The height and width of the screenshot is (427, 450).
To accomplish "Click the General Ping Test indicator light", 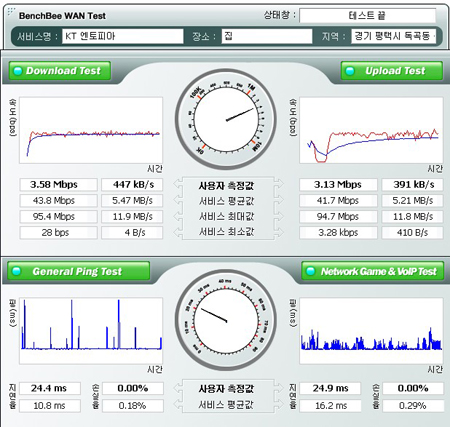I will click(16, 271).
